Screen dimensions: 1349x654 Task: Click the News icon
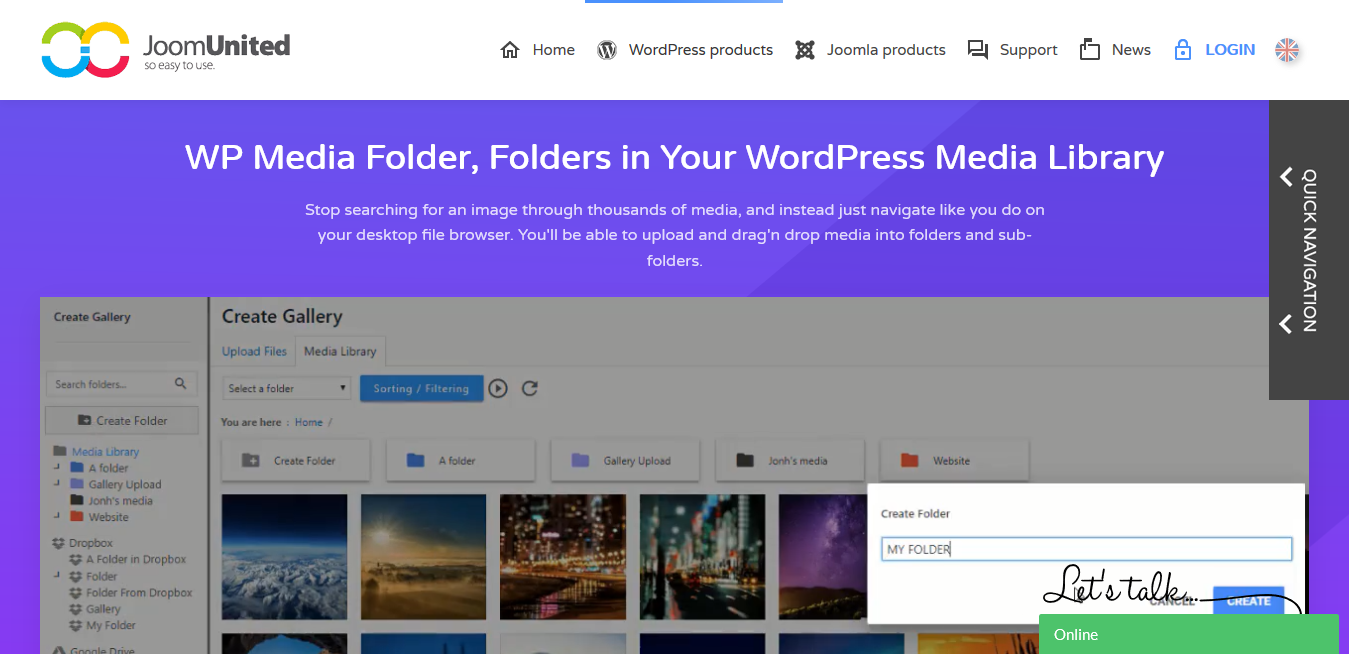pyautogui.click(x=1090, y=50)
